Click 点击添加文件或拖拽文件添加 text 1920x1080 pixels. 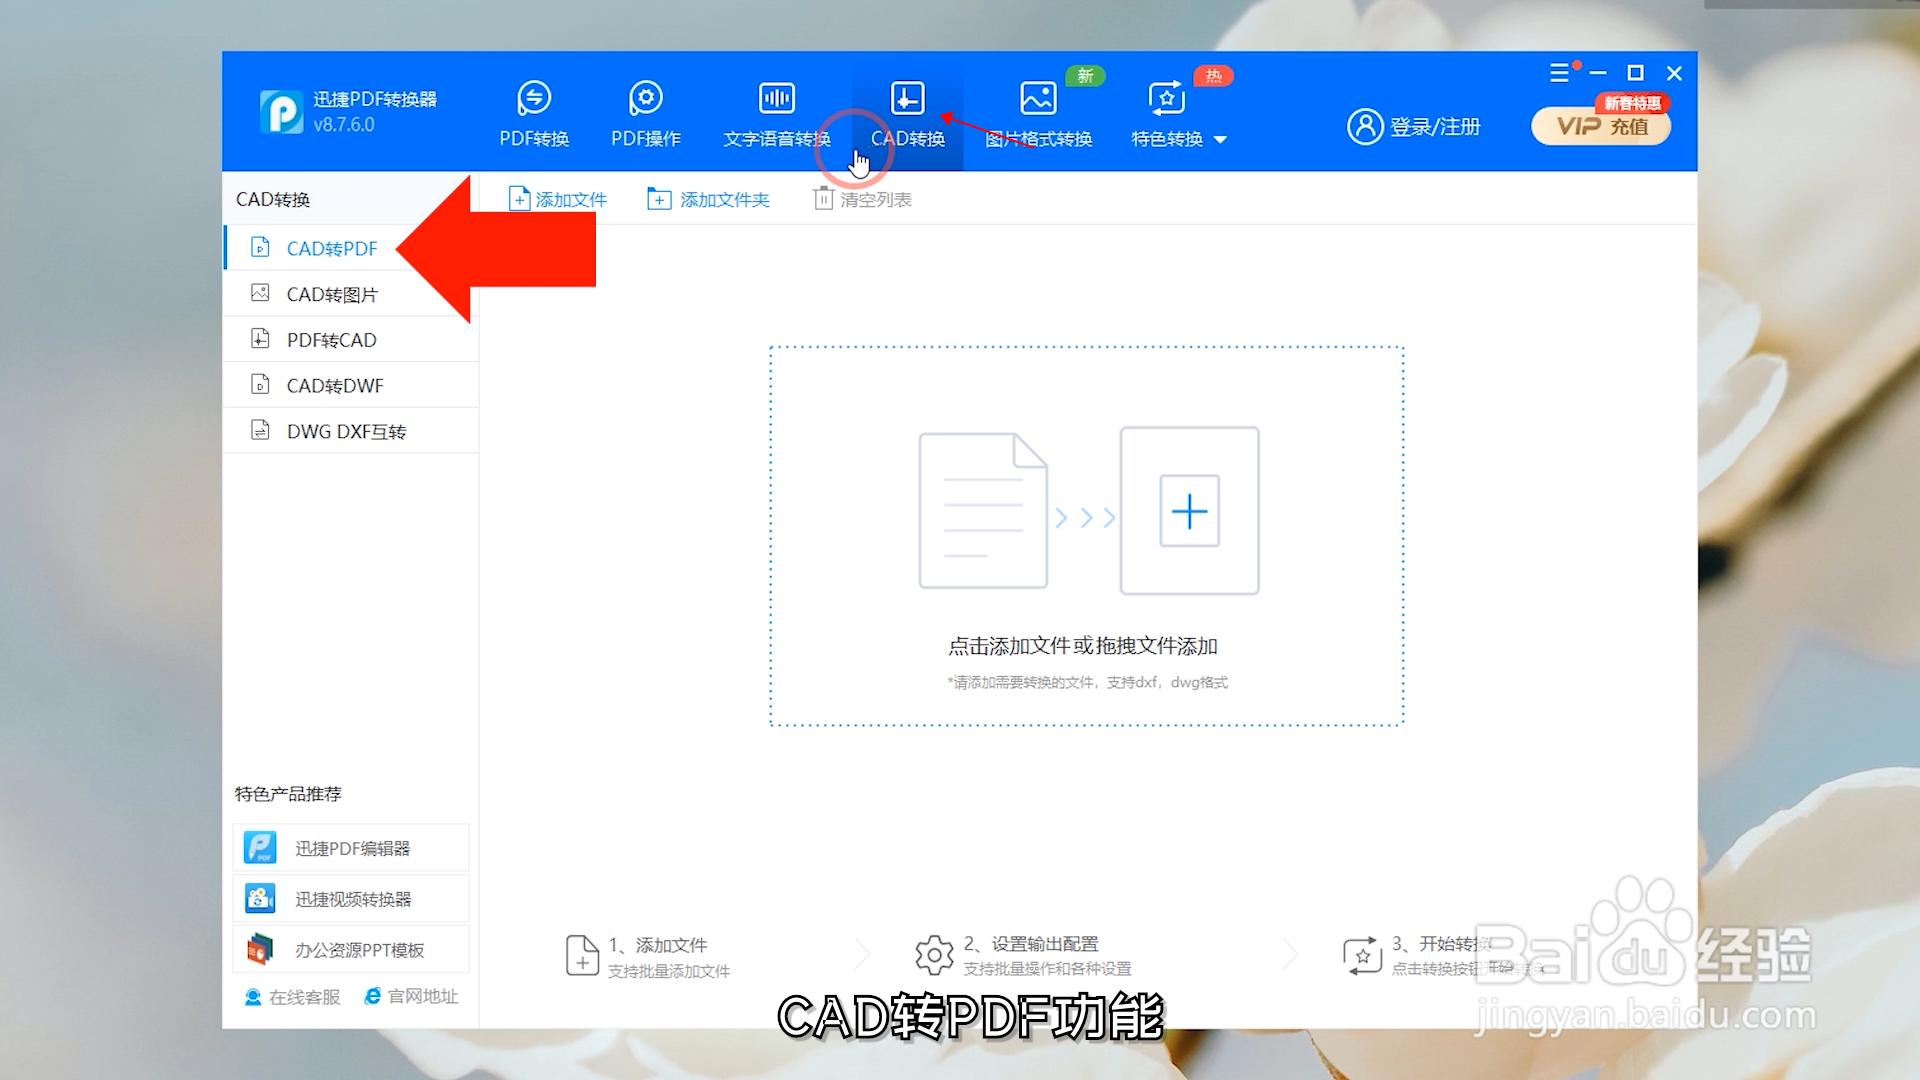[x=1083, y=646]
